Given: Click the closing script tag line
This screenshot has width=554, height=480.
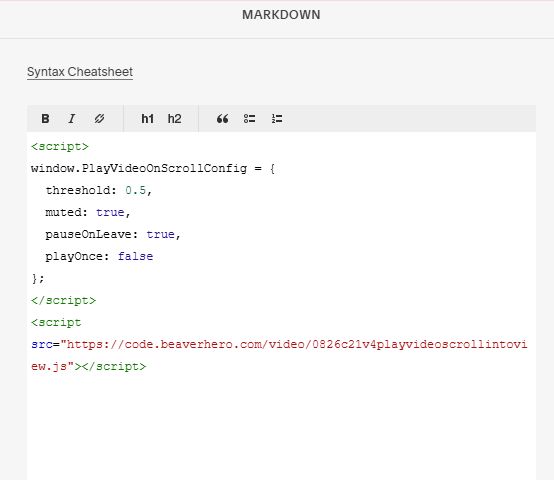Looking at the screenshot, I should point(63,300).
